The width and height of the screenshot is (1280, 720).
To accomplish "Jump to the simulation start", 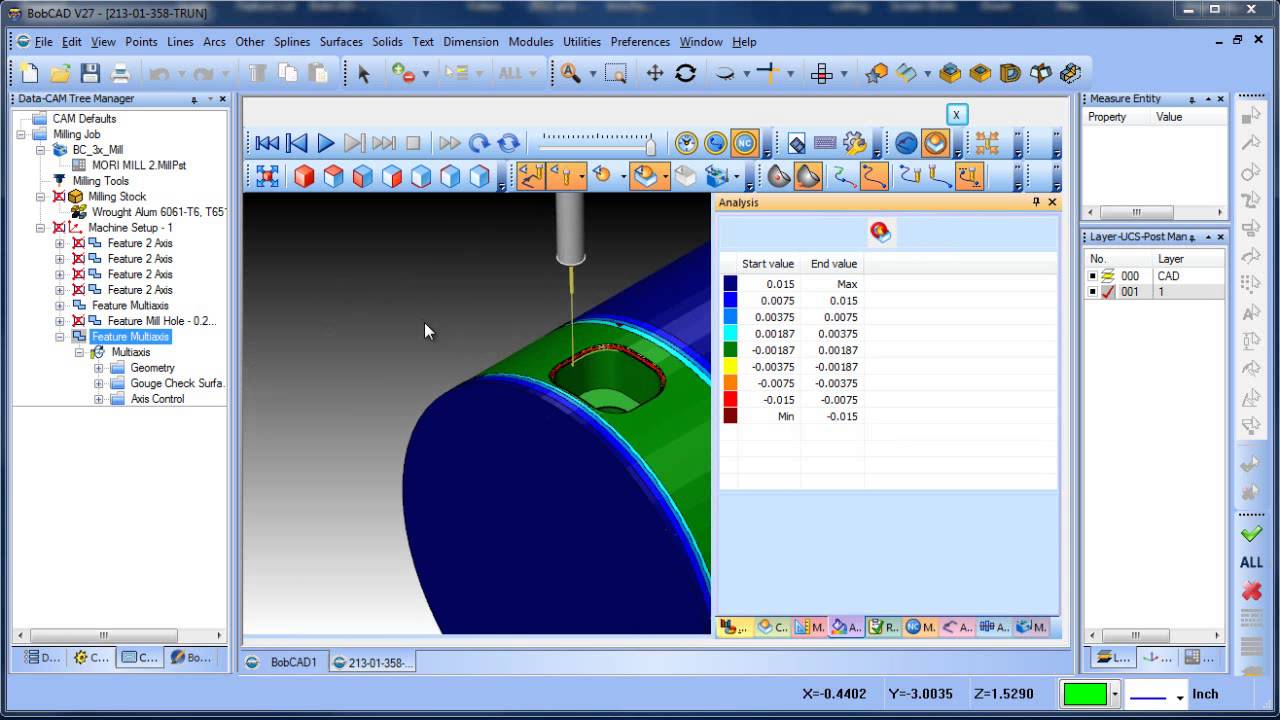I will pos(267,144).
